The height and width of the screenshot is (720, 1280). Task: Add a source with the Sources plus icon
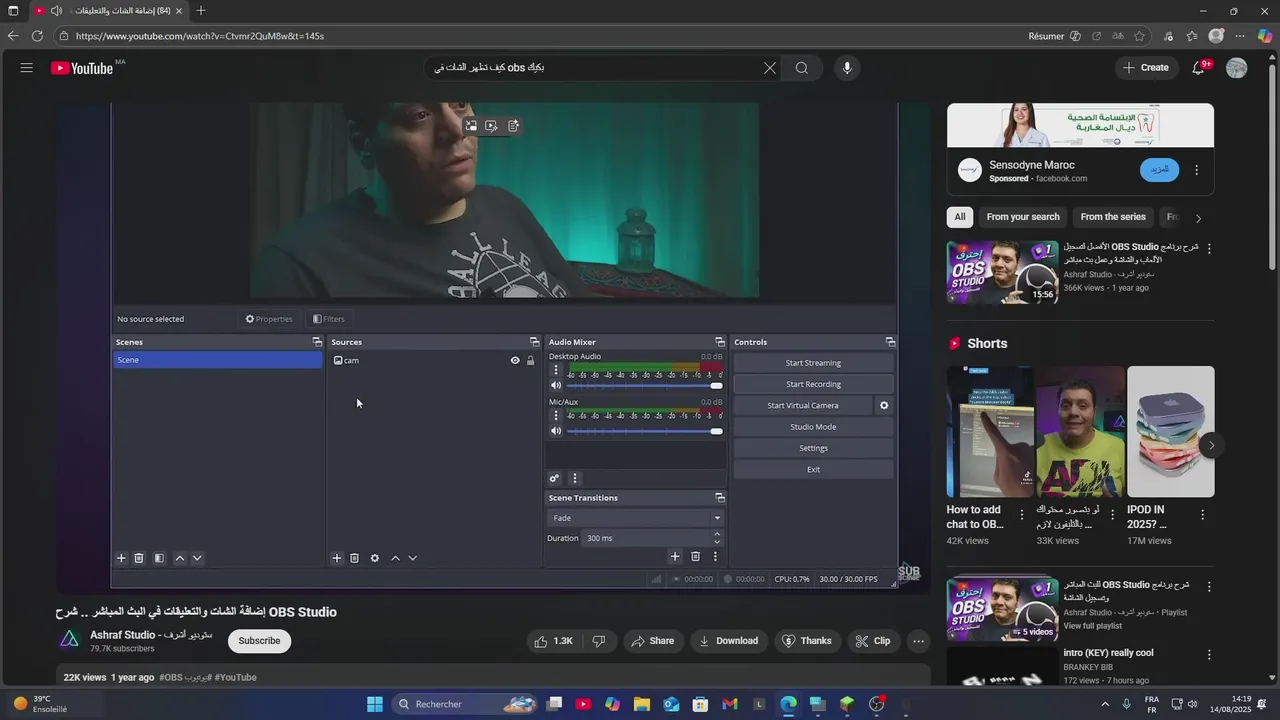pos(337,558)
